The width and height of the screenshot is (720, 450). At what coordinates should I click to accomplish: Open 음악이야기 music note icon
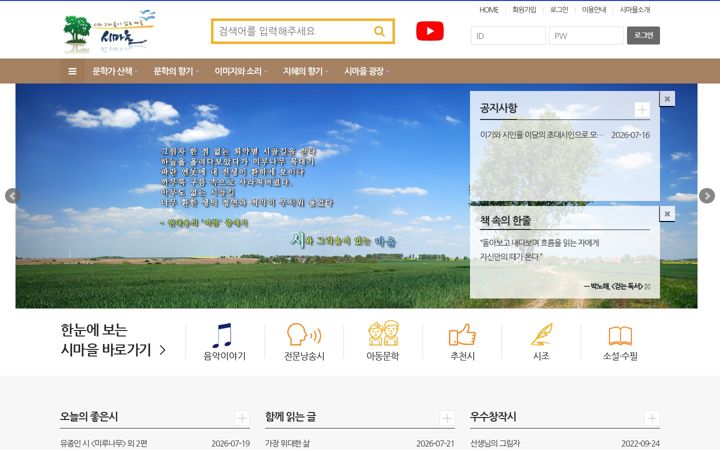[x=223, y=335]
